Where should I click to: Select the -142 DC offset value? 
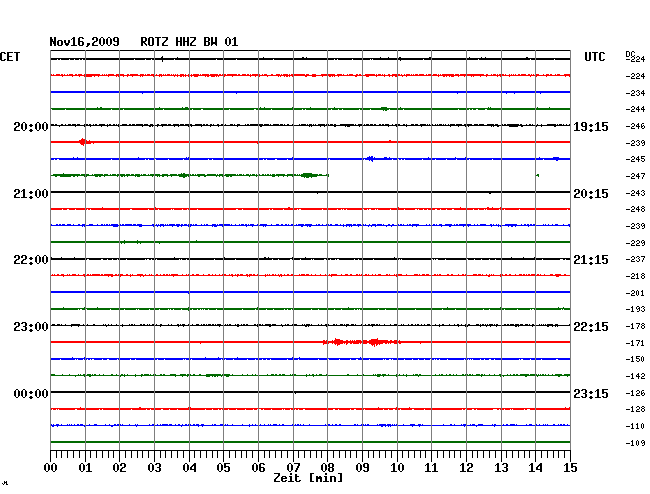pos(635,376)
